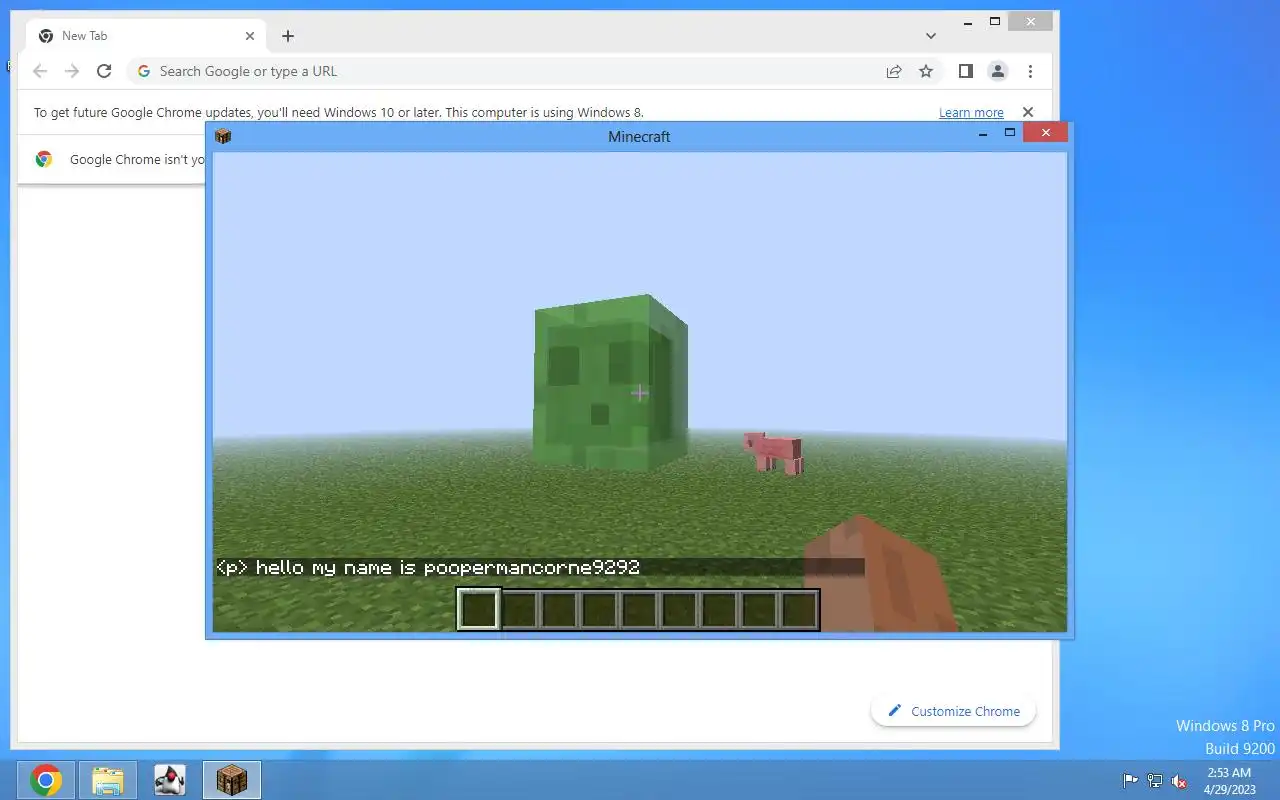1280x800 pixels.
Task: Click the pink pig in Minecraft
Action: (x=773, y=452)
